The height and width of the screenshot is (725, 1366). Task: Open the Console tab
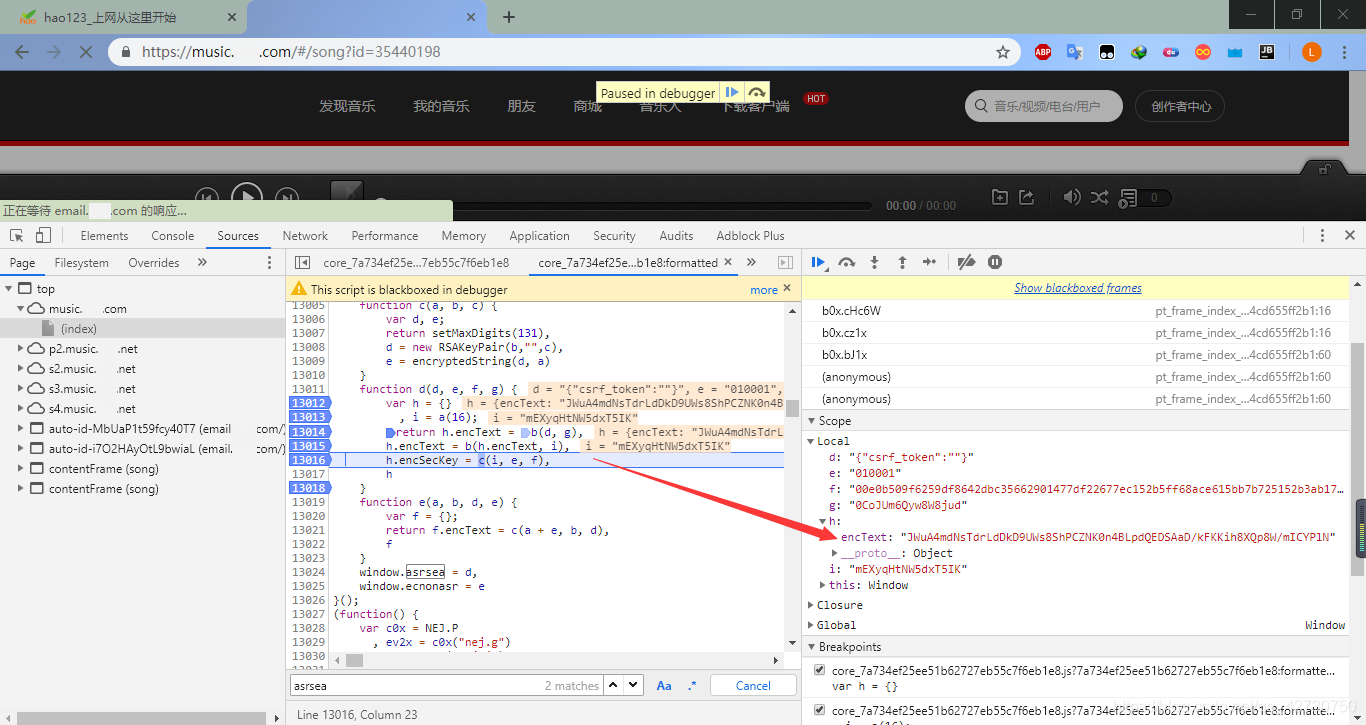173,236
